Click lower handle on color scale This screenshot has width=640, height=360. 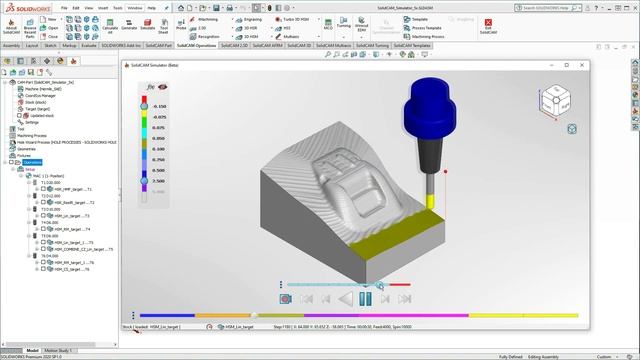pos(144,181)
